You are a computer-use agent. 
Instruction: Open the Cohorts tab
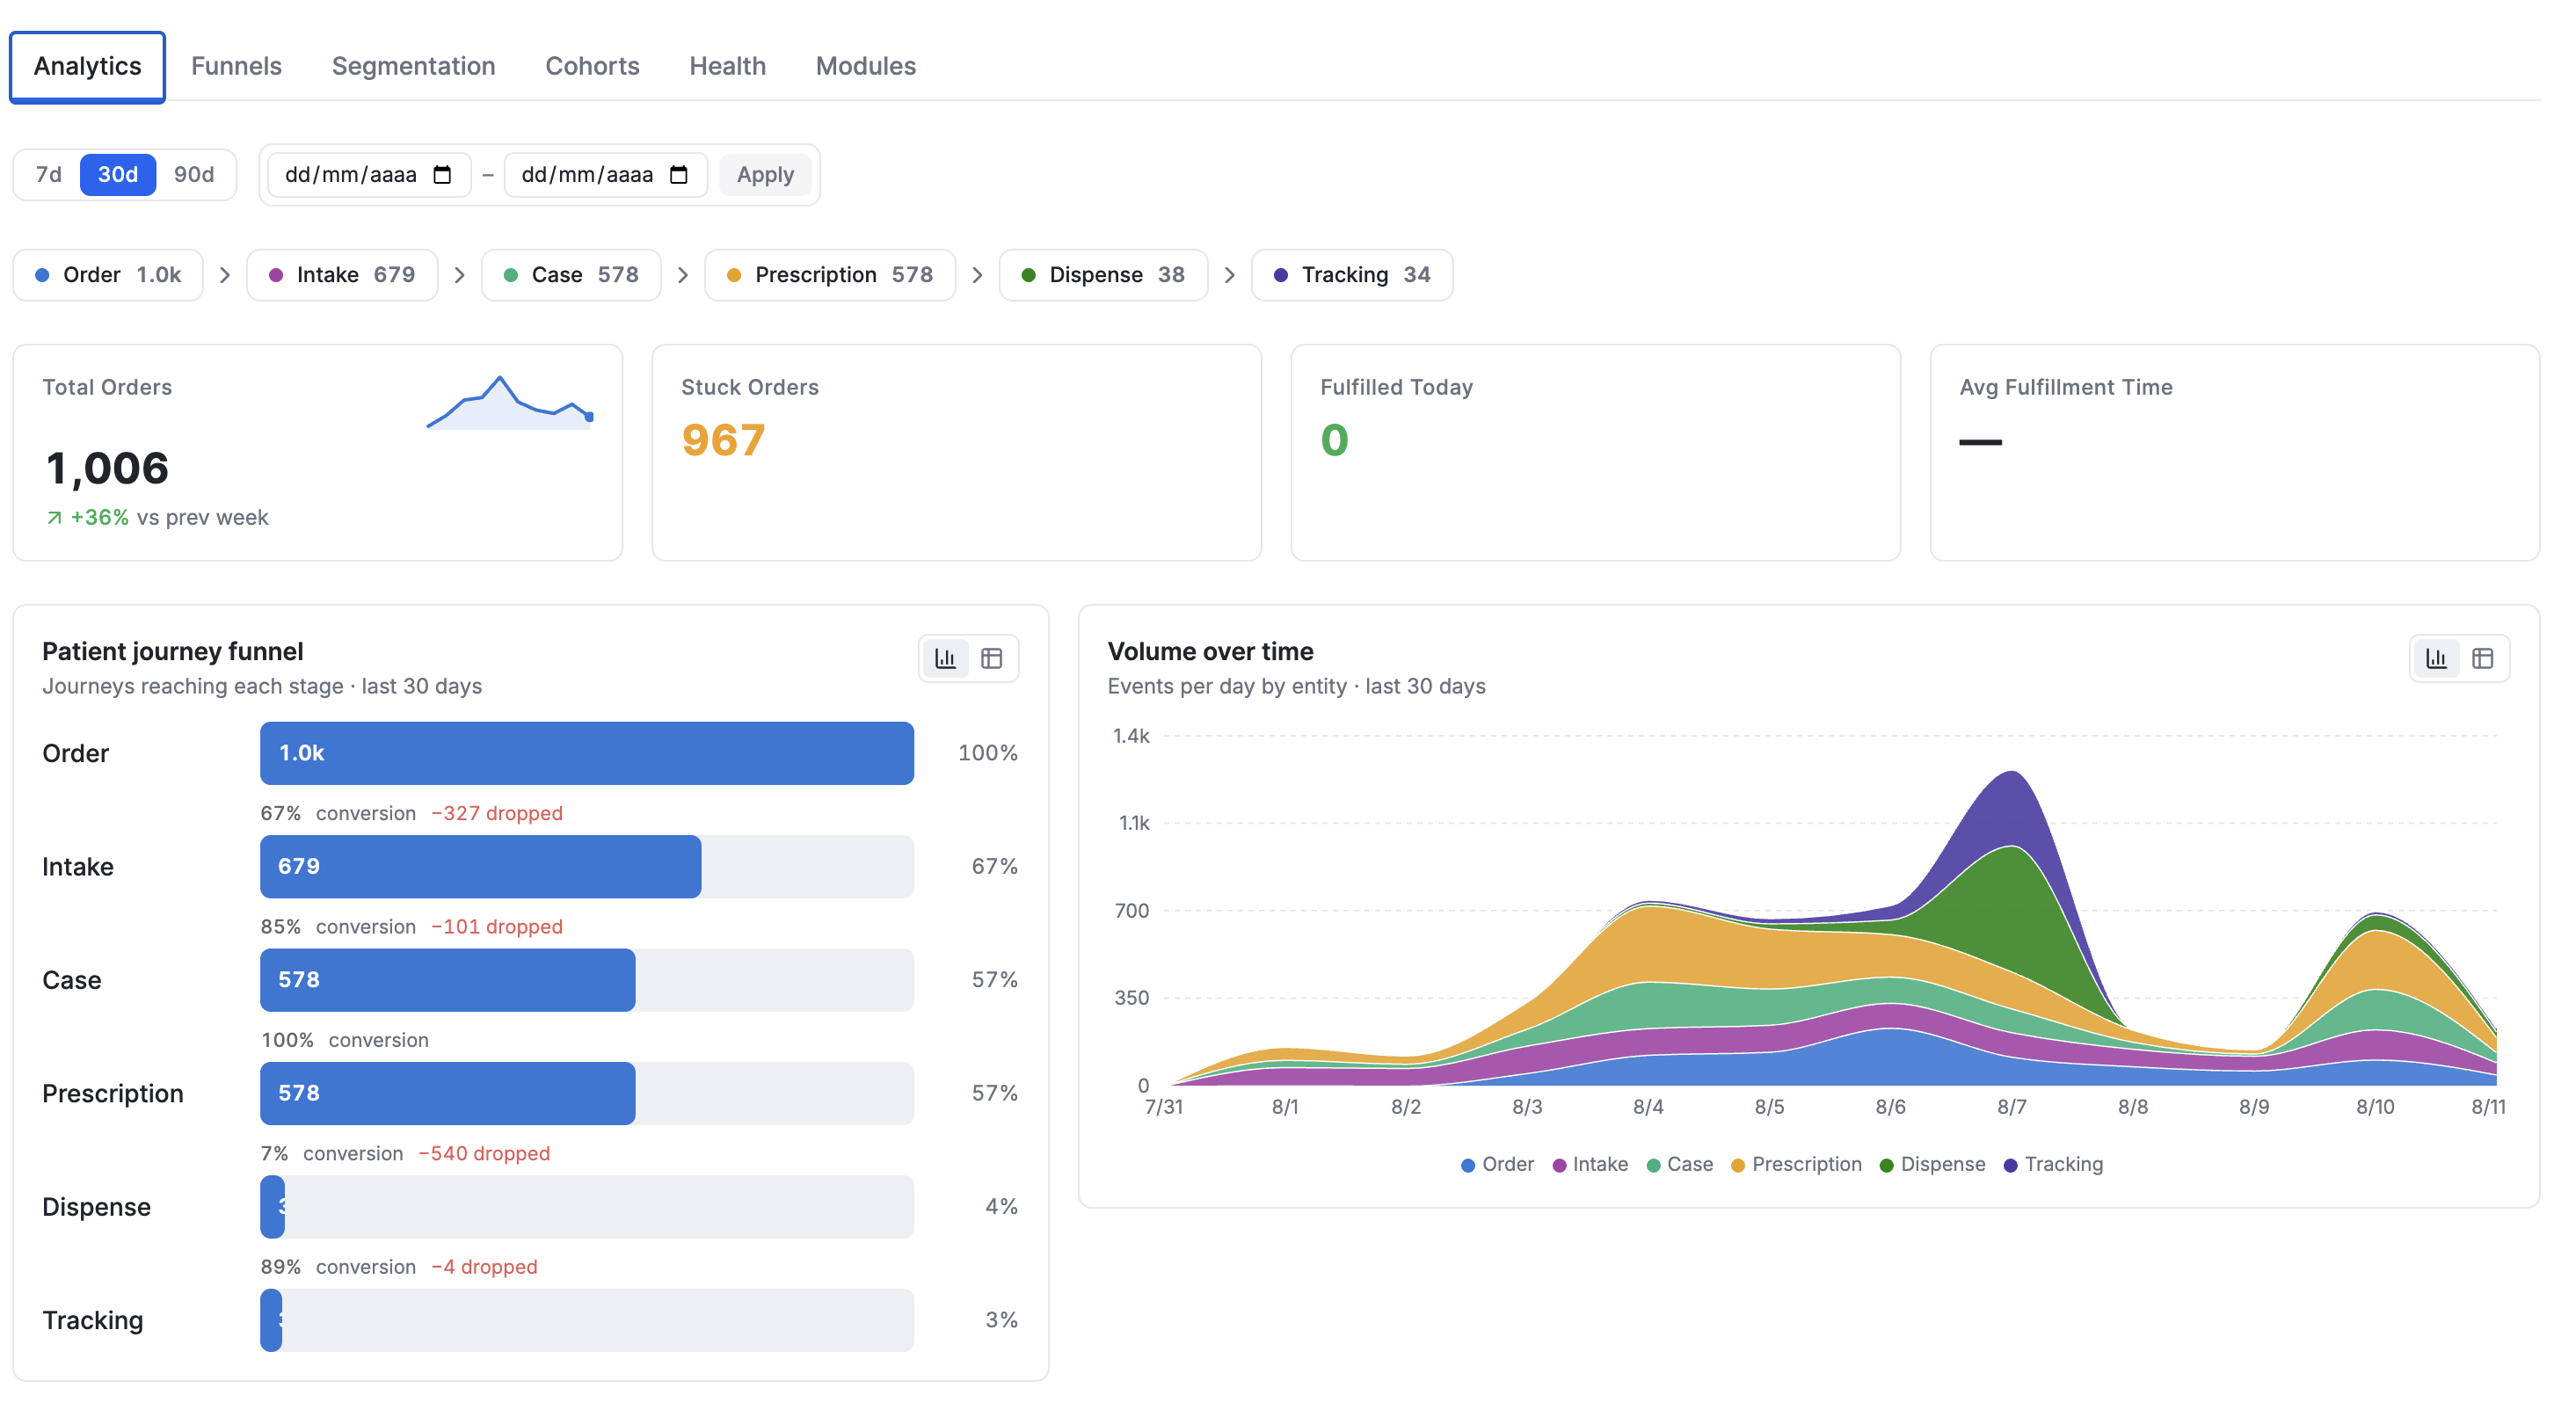[x=592, y=66]
